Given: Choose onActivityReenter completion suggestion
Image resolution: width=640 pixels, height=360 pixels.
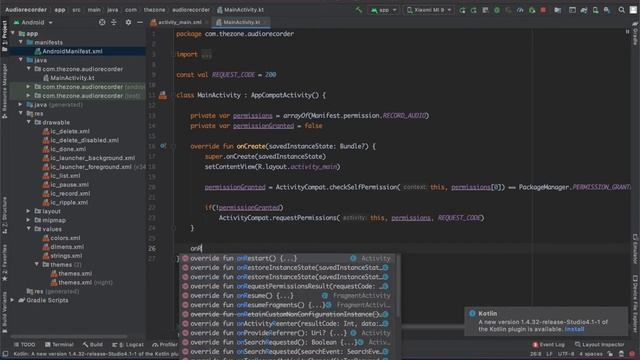Looking at the screenshot, I should (x=287, y=324).
